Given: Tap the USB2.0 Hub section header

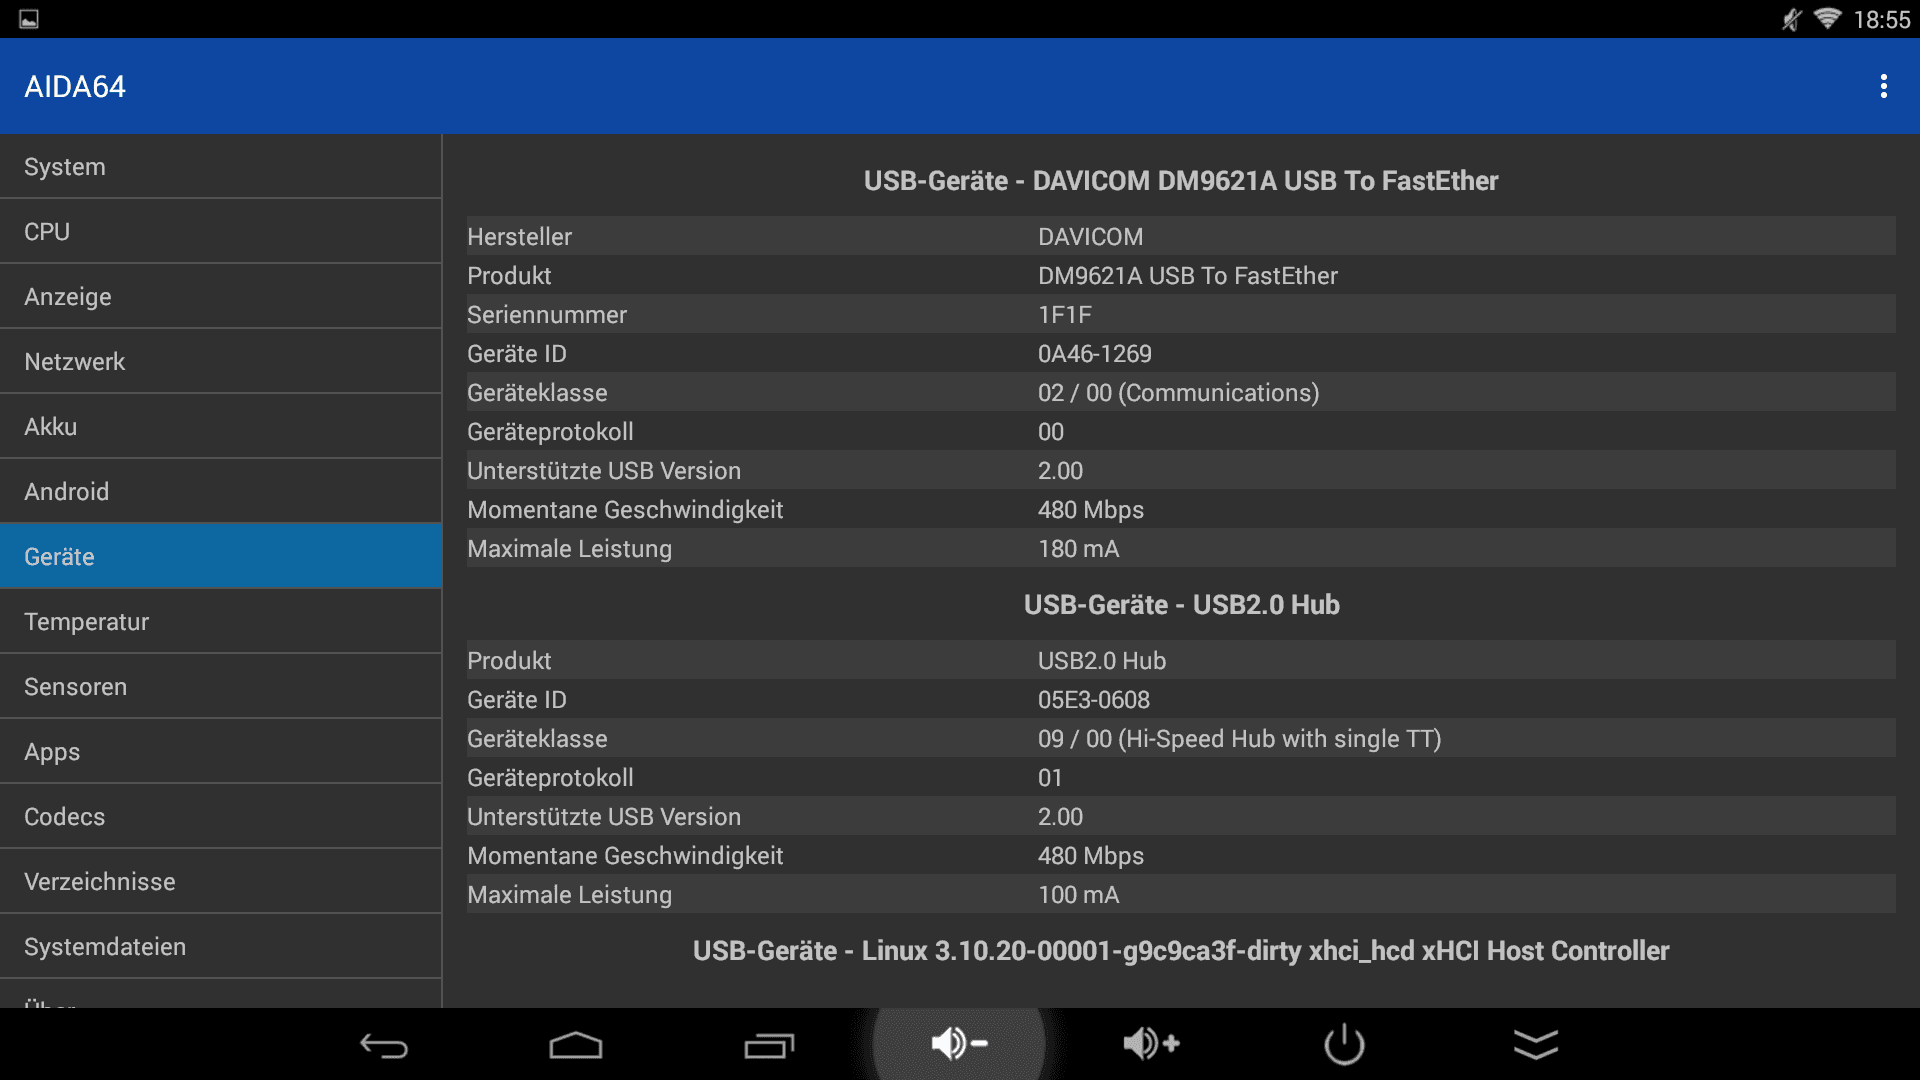Looking at the screenshot, I should click(x=1181, y=605).
